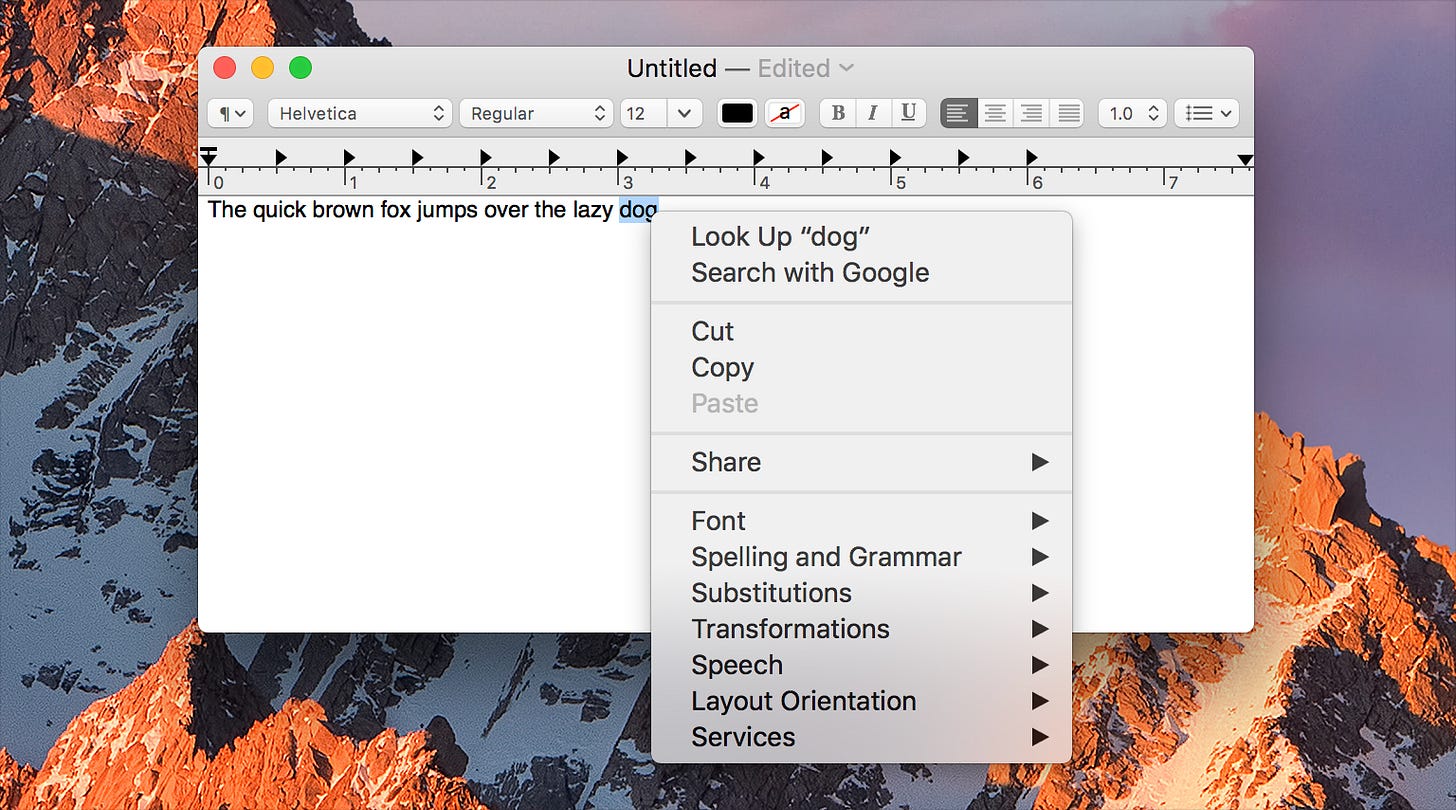
Task: Select Copy from the context menu
Action: pyautogui.click(x=722, y=367)
